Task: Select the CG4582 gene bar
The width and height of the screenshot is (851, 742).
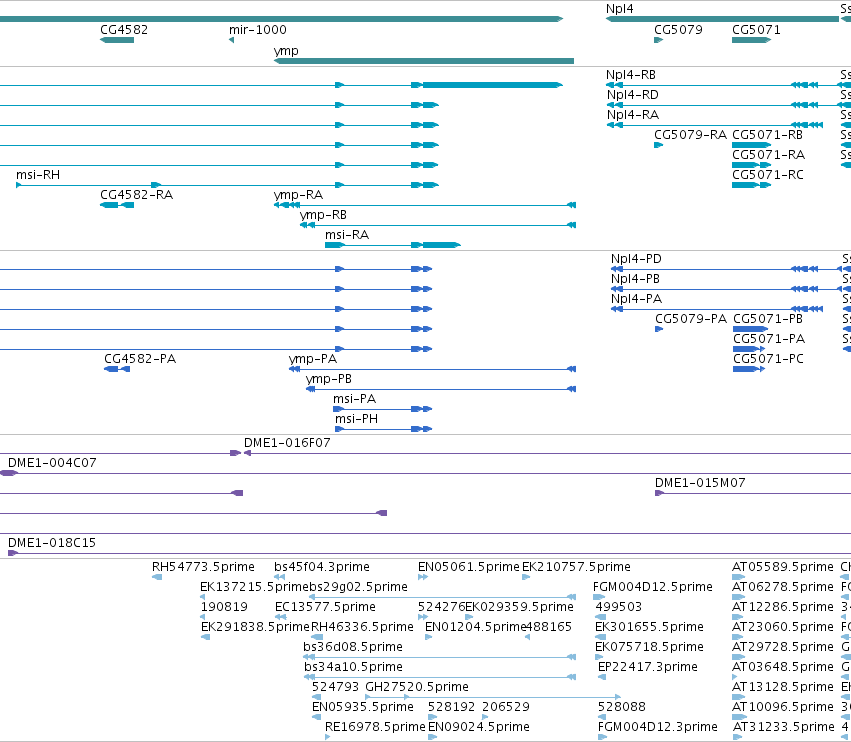Action: [117, 40]
